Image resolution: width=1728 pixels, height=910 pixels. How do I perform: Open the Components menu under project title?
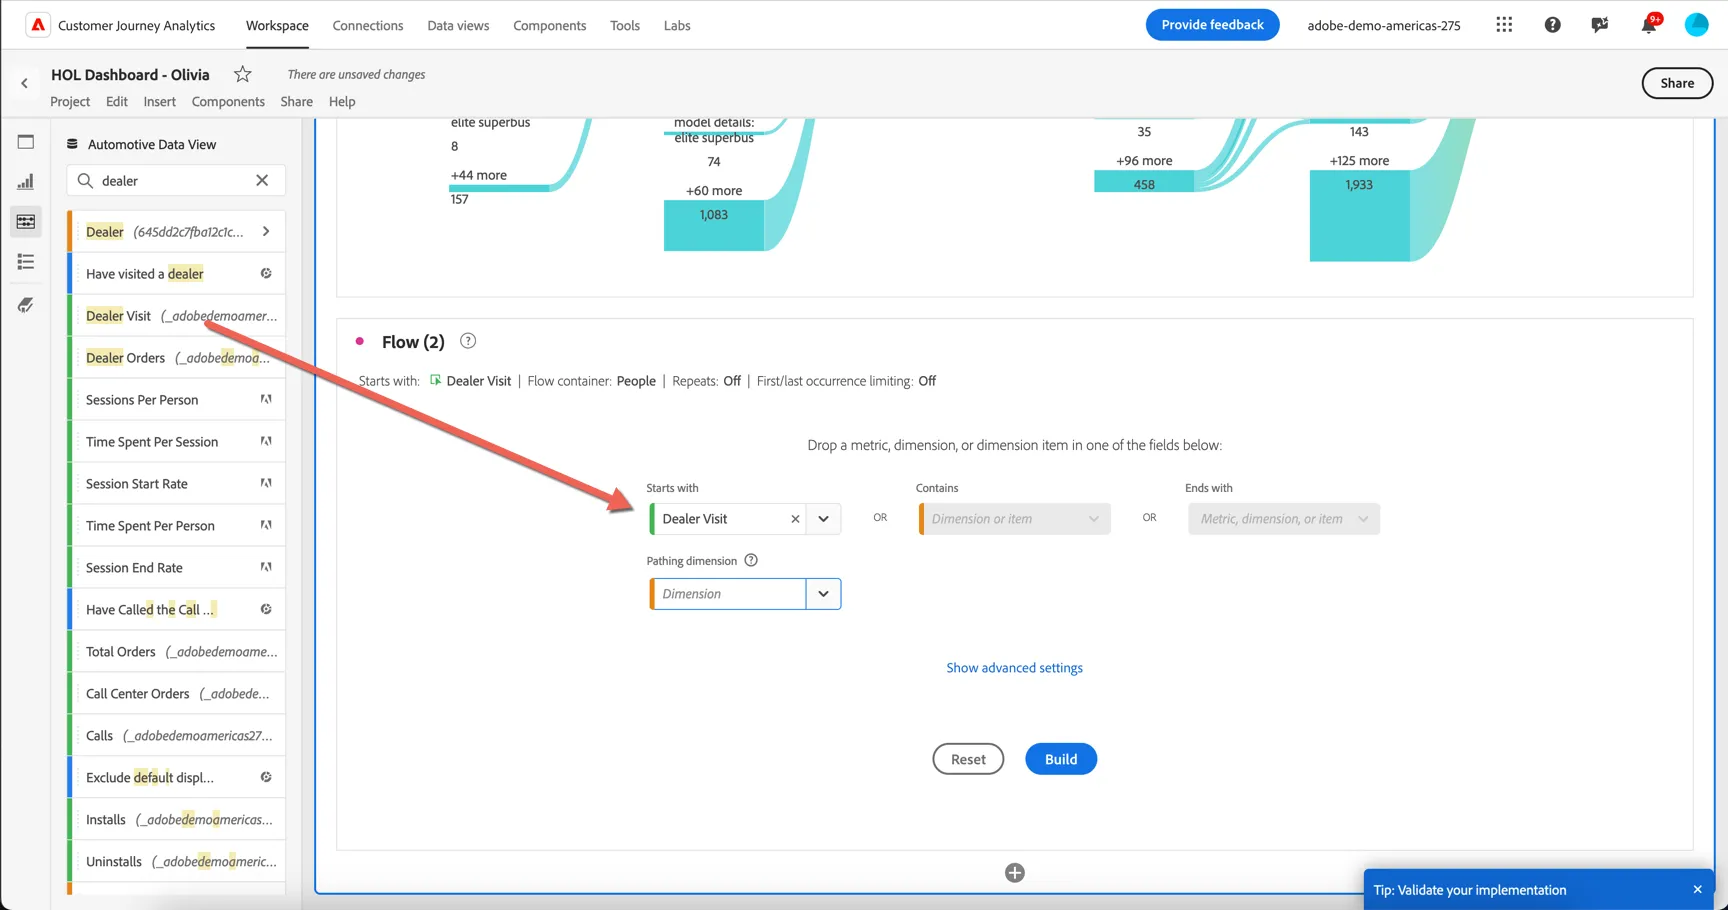[228, 101]
